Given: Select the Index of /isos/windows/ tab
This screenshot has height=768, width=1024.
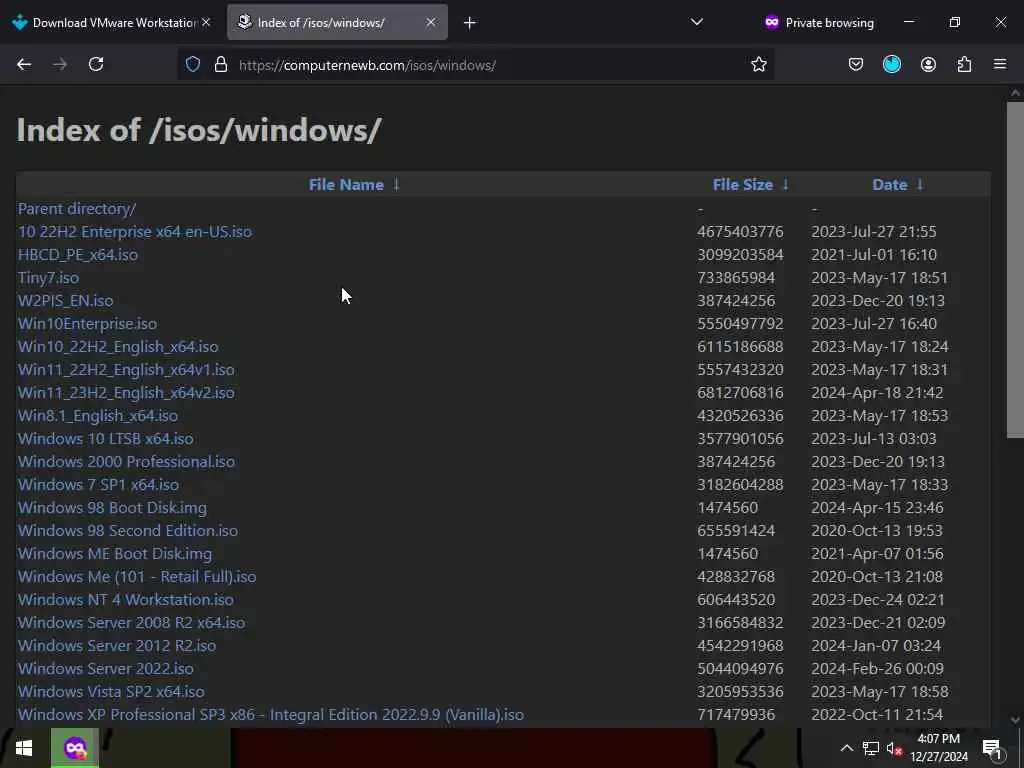Looking at the screenshot, I should [337, 22].
